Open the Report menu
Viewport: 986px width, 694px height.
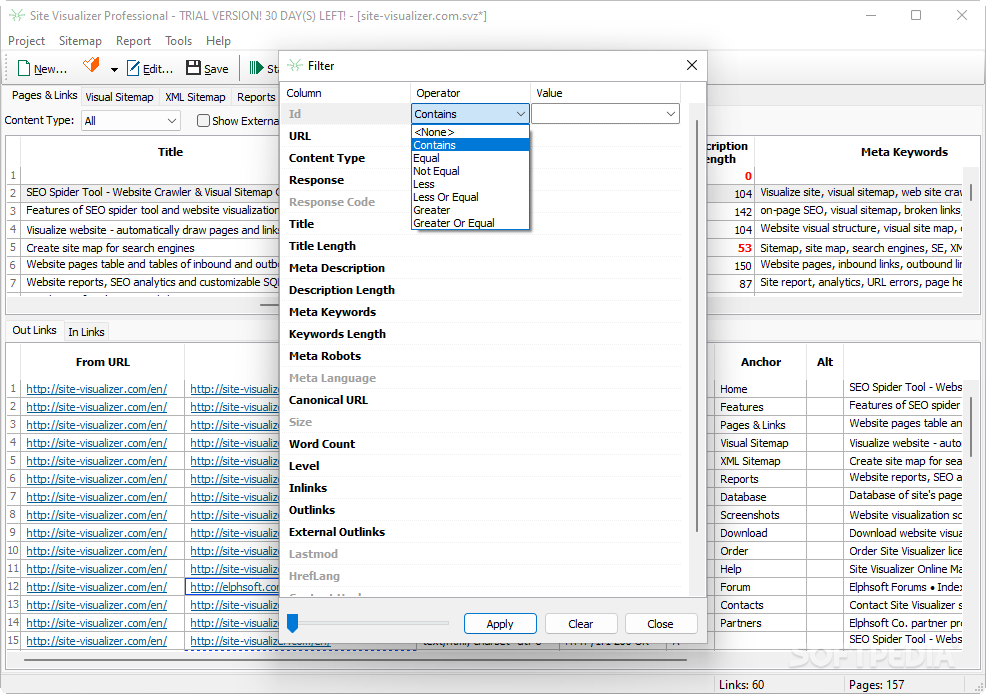133,41
